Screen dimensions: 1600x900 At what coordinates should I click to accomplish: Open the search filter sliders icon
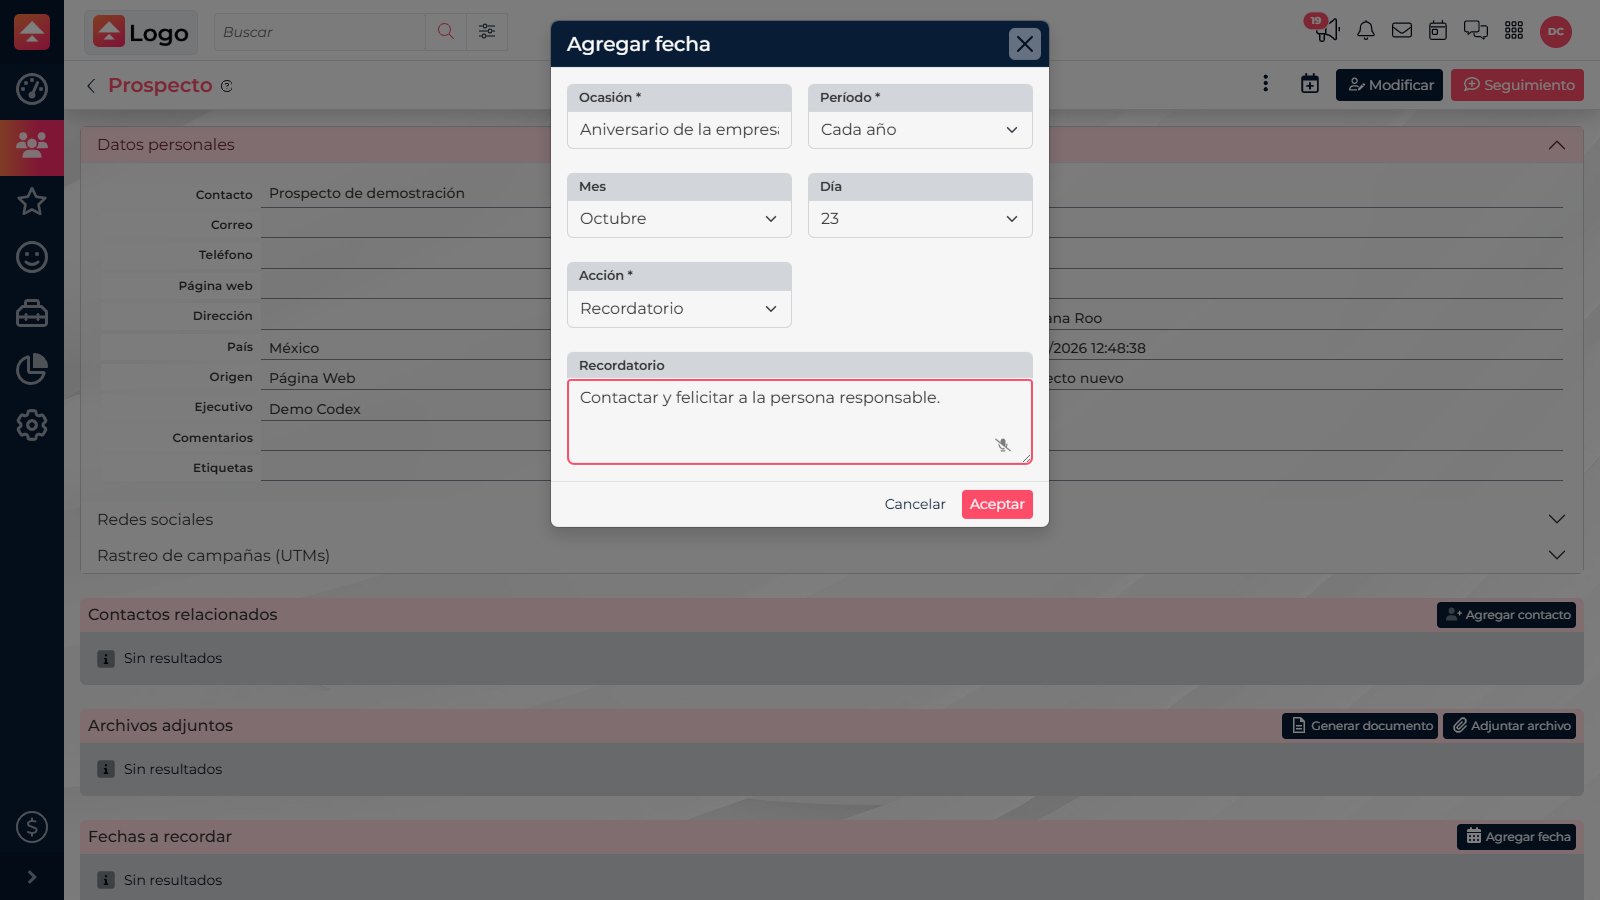point(487,32)
